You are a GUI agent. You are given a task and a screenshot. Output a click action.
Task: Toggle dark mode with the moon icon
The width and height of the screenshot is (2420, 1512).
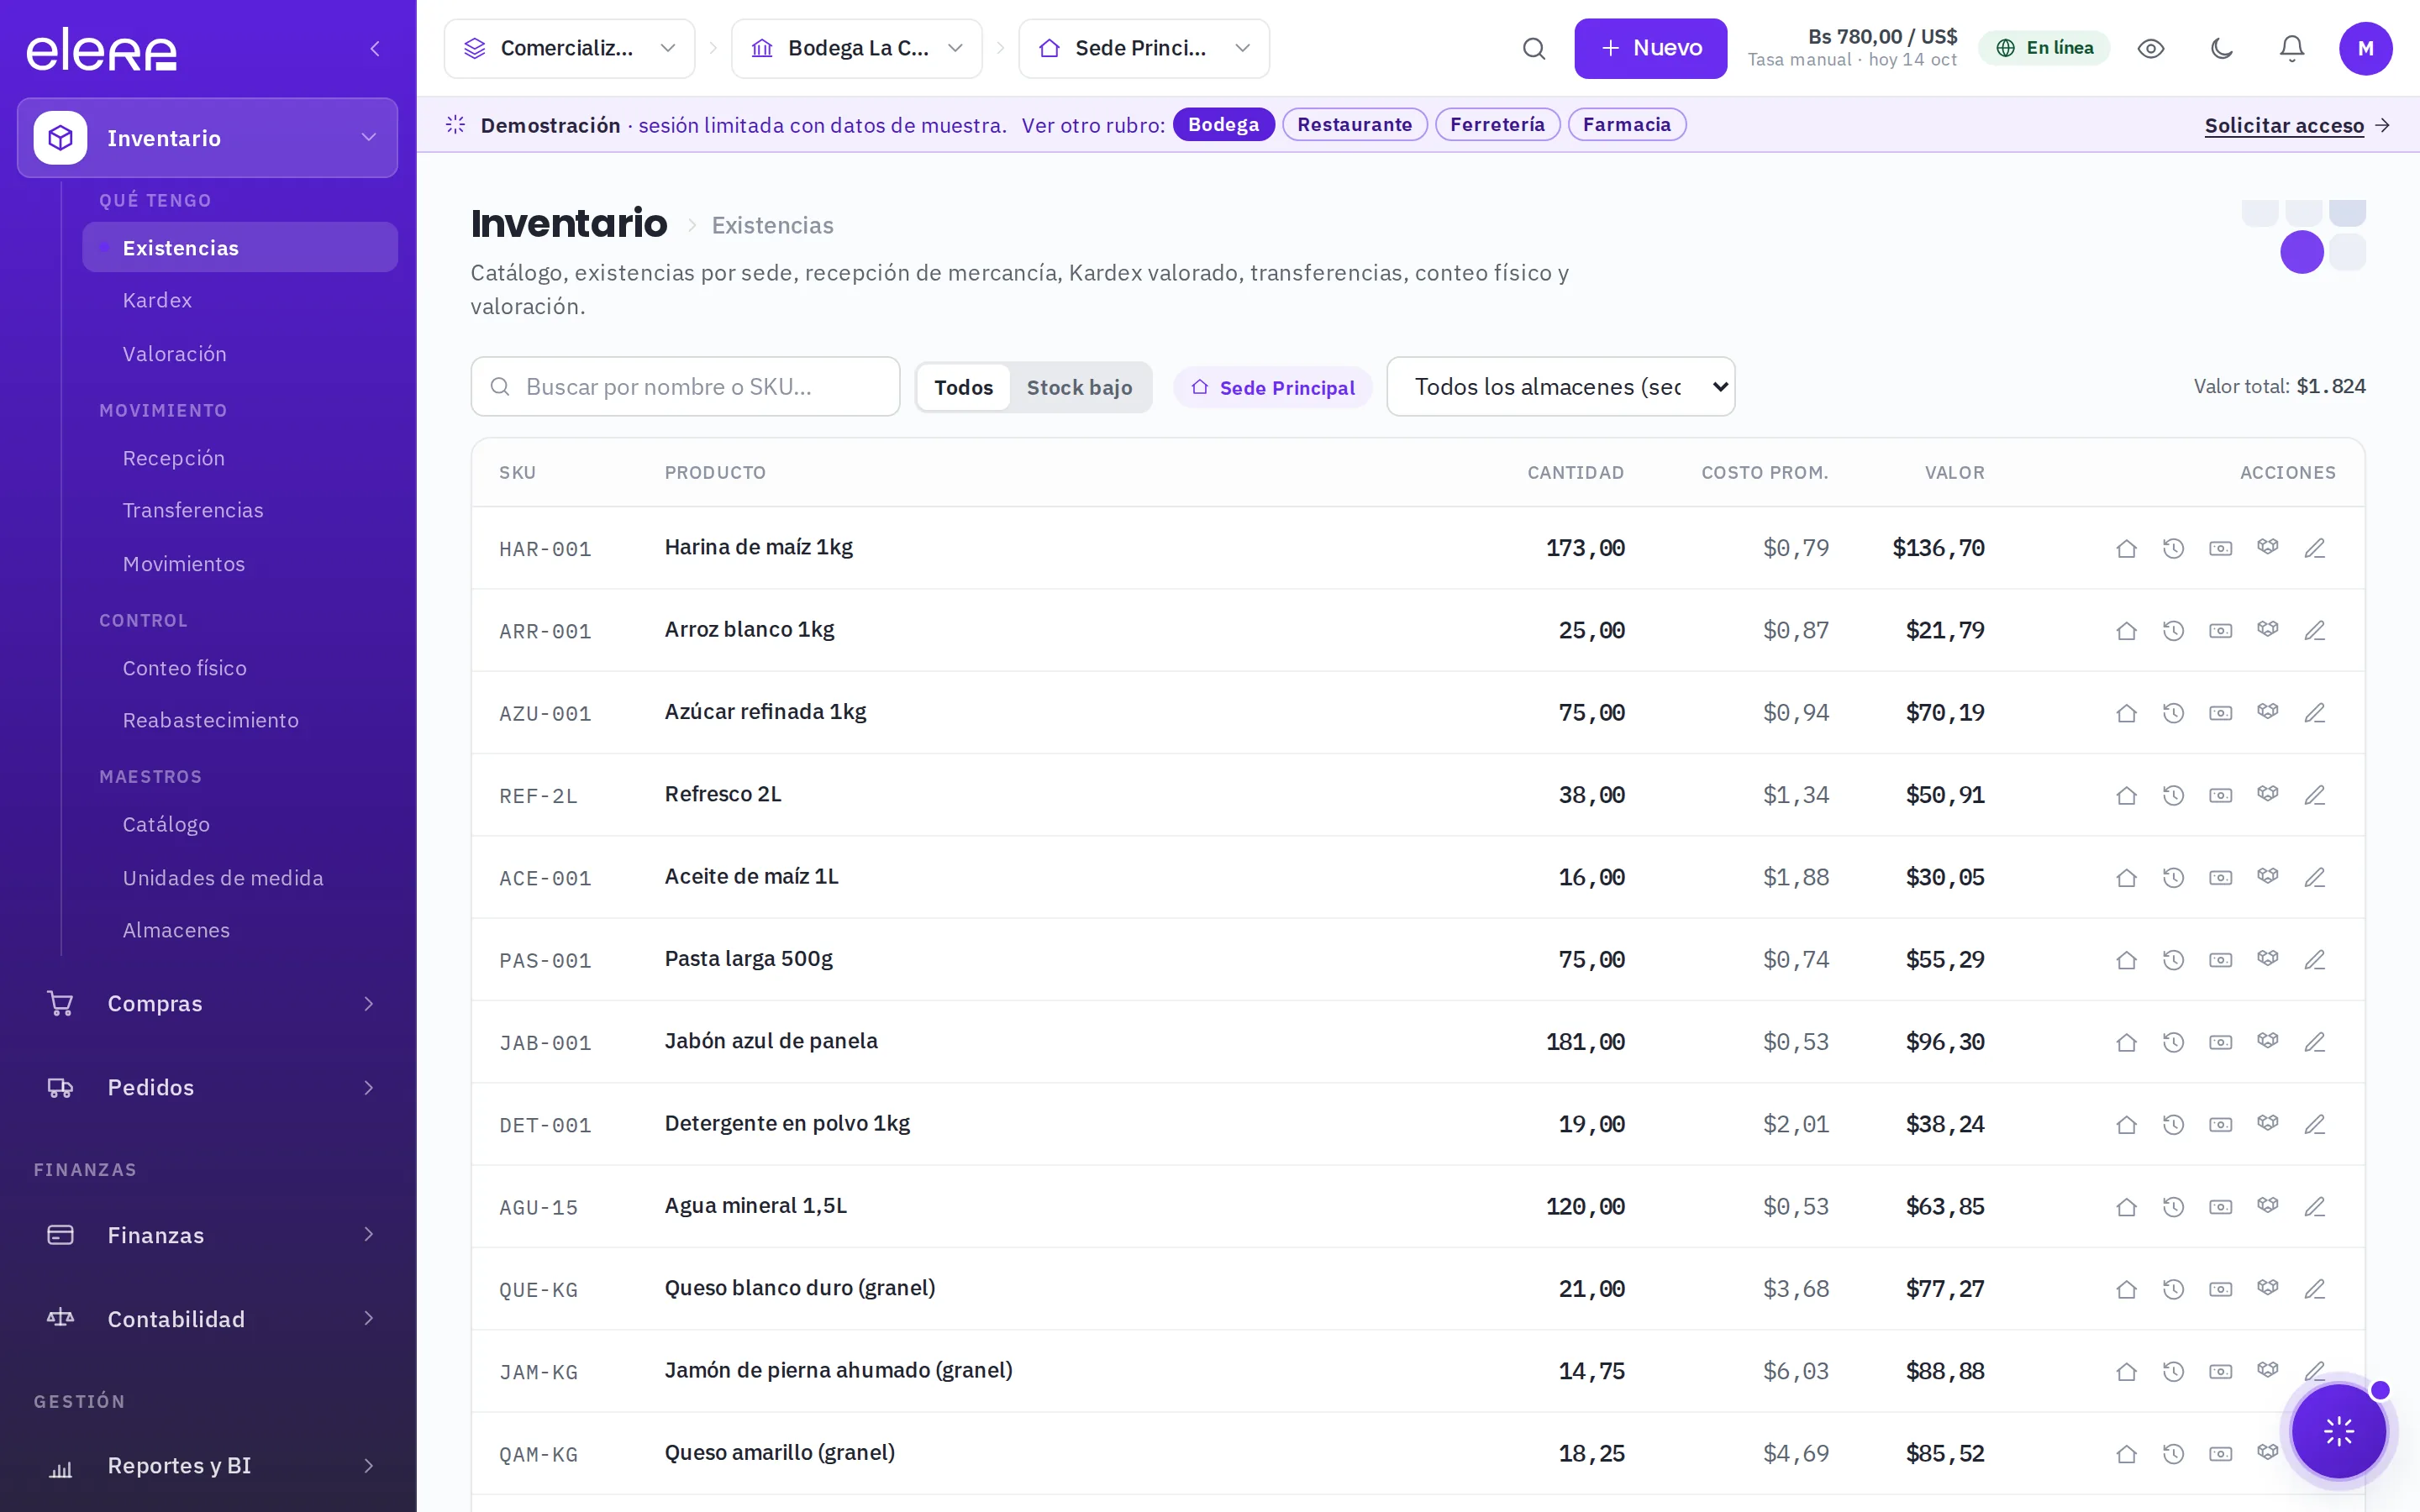tap(2221, 48)
